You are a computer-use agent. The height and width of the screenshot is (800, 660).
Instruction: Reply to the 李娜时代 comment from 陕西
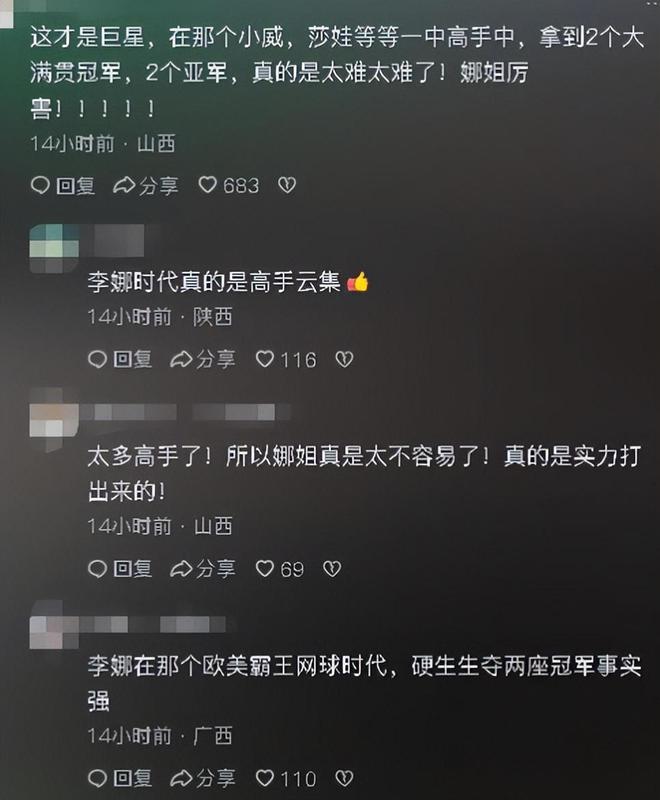[120, 359]
